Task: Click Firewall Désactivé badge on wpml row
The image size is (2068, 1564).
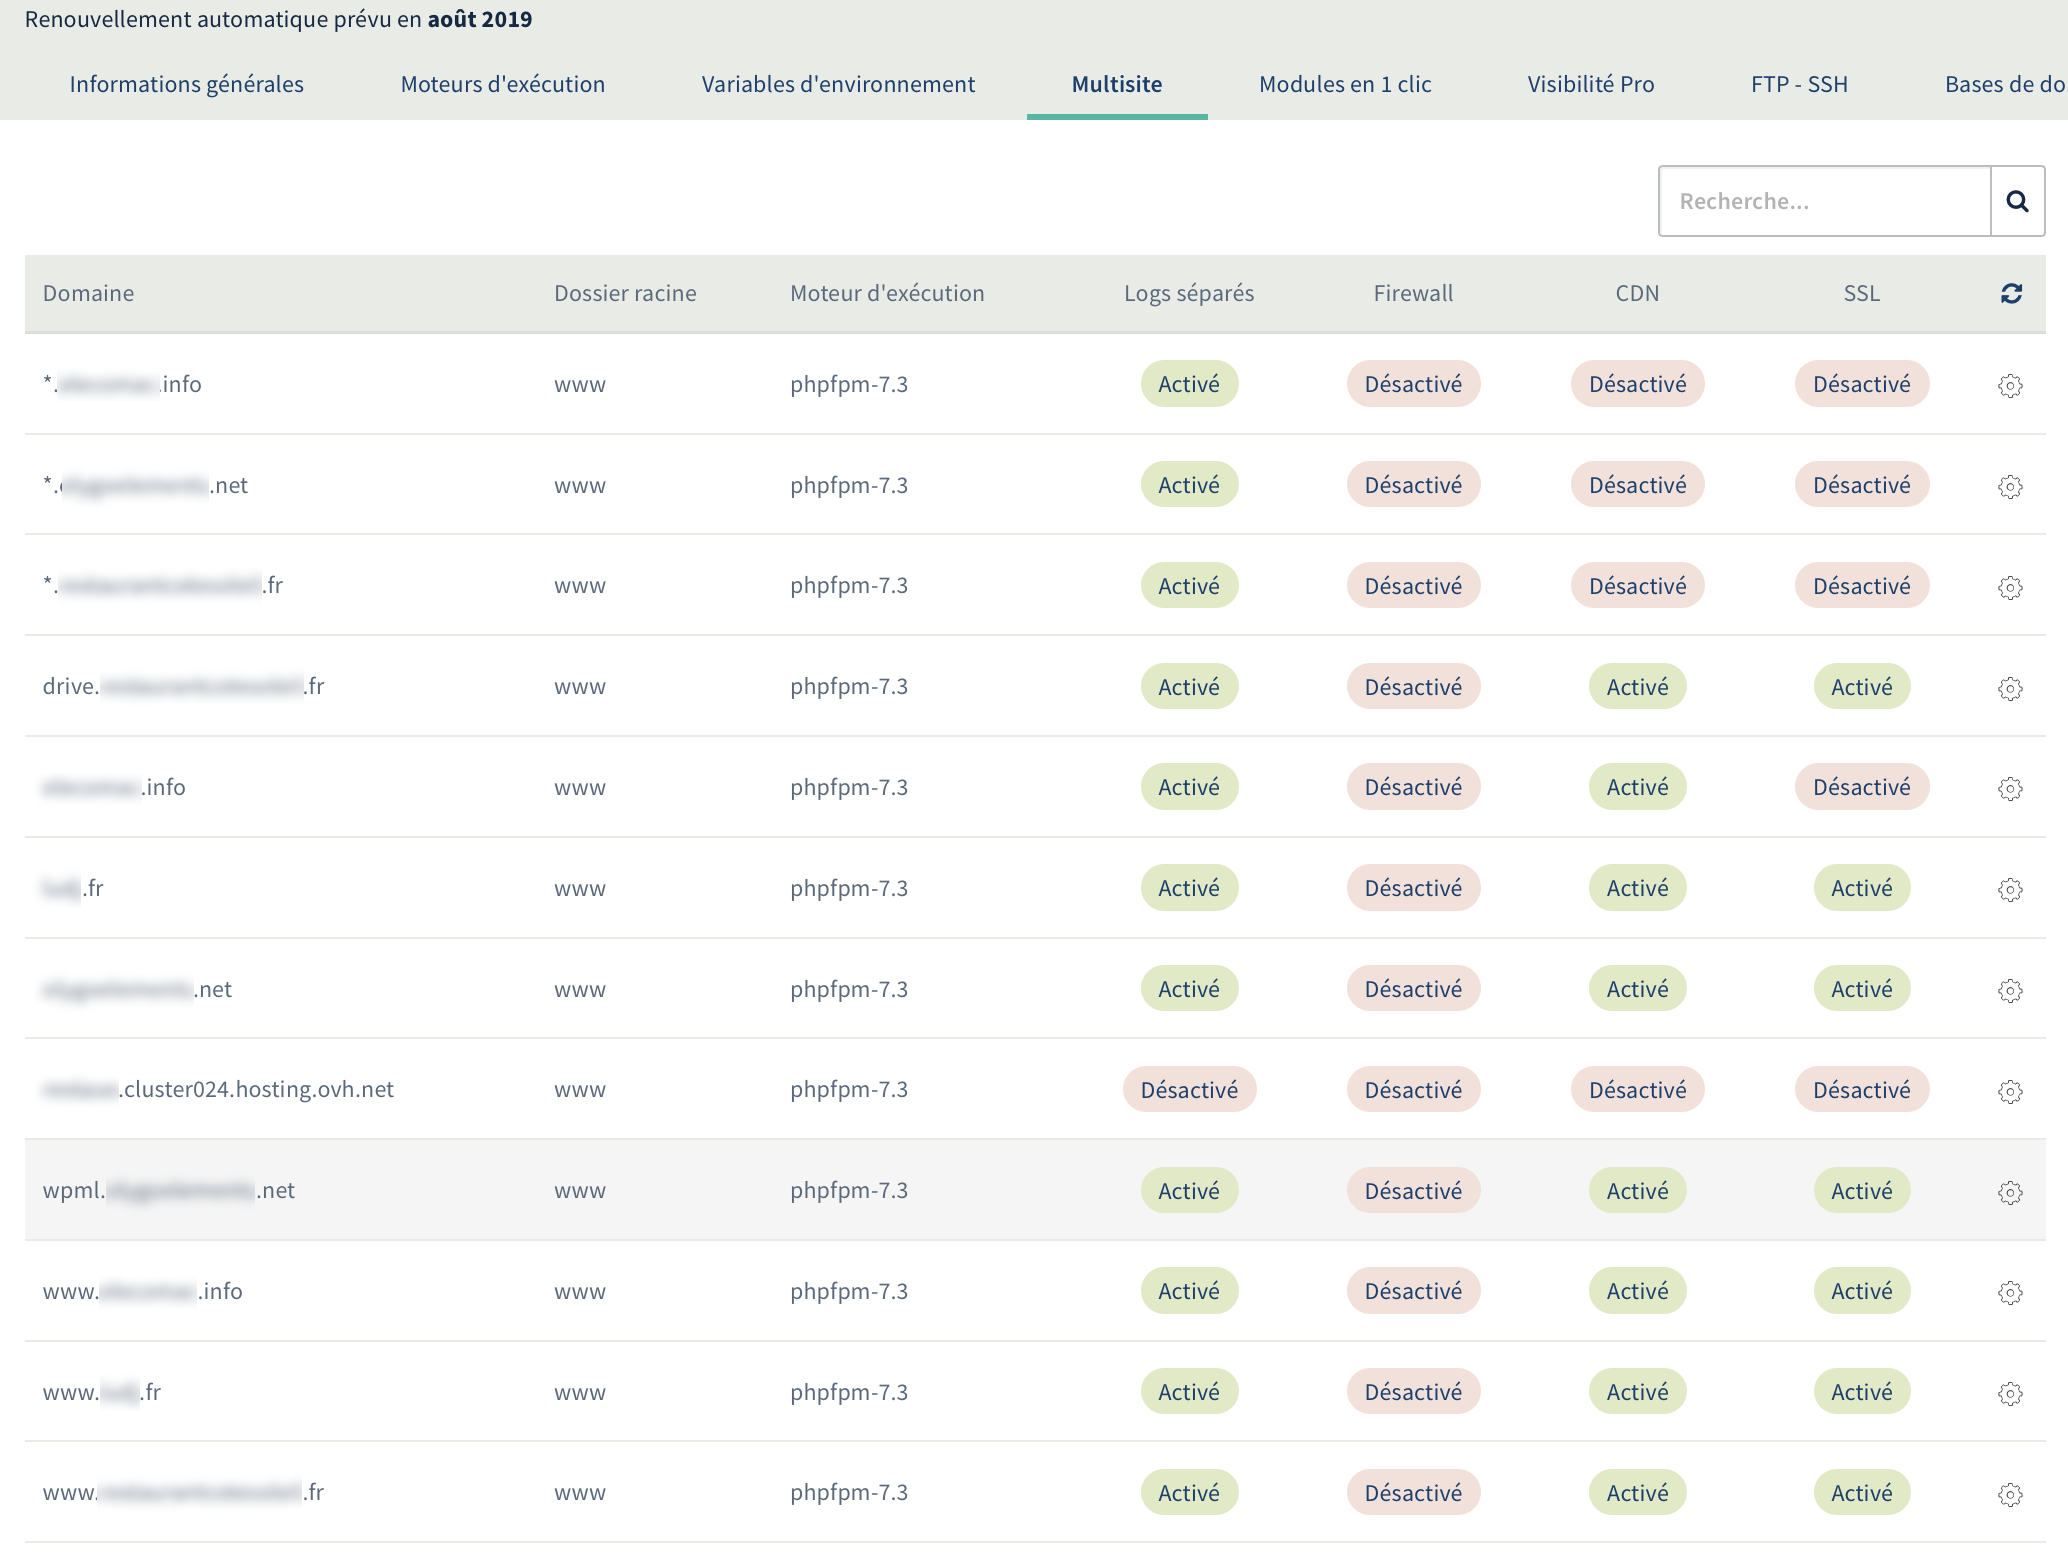Action: pyautogui.click(x=1413, y=1191)
